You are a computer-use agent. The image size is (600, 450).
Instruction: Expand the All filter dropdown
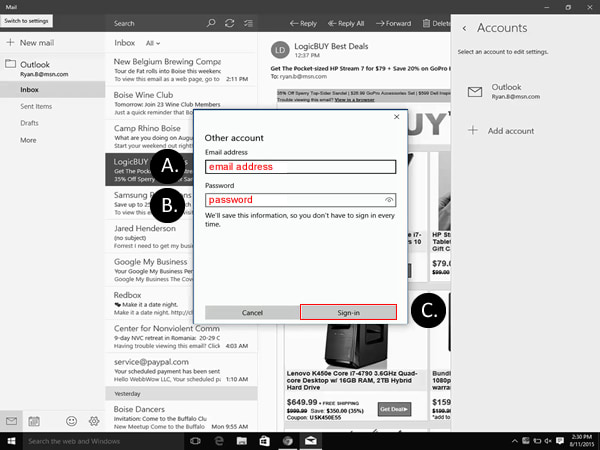[x=152, y=43]
